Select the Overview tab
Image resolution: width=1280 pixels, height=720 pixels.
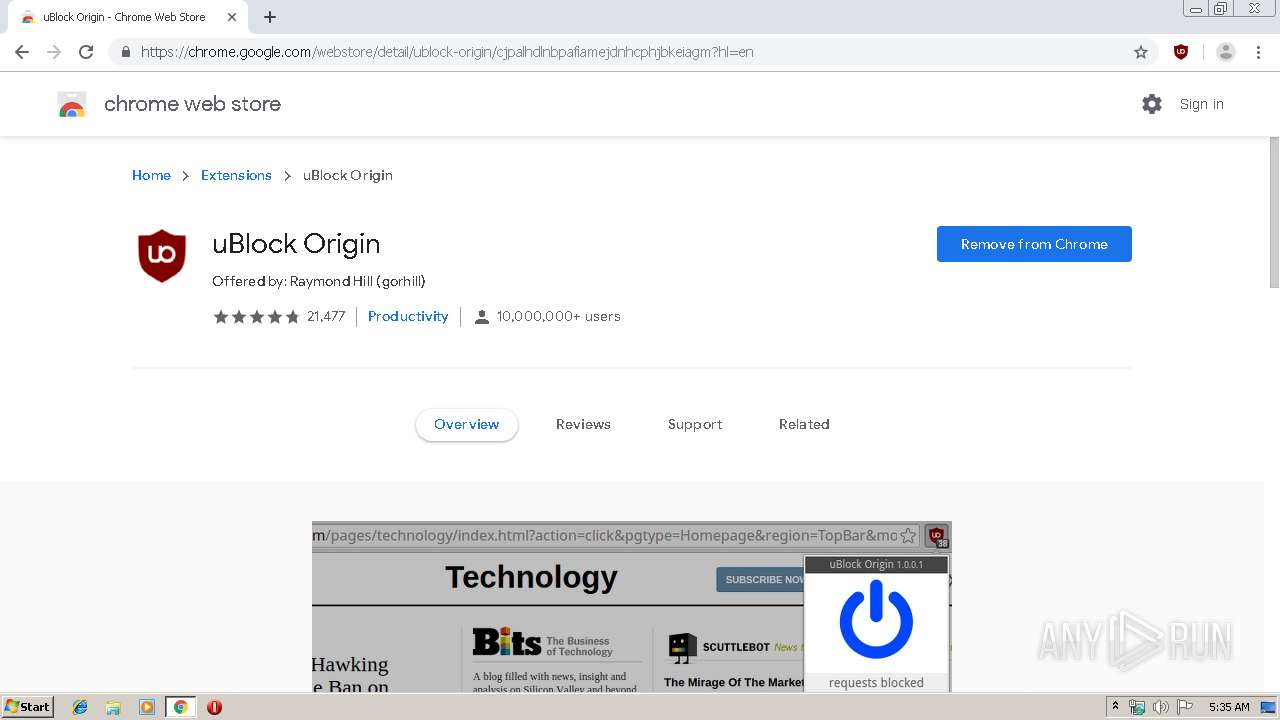click(x=467, y=424)
